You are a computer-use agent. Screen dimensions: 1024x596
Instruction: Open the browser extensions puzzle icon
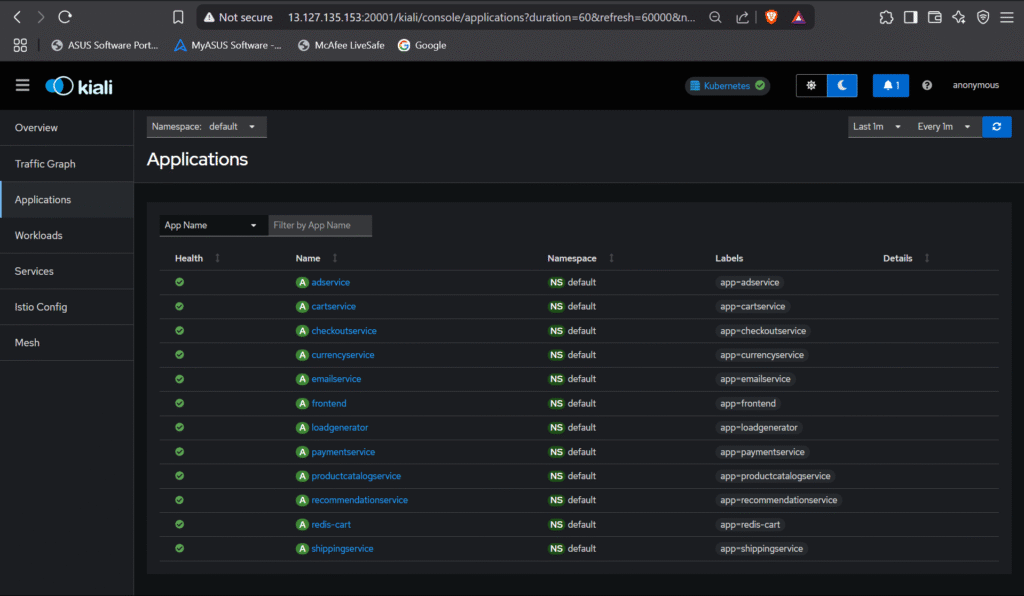coord(886,17)
